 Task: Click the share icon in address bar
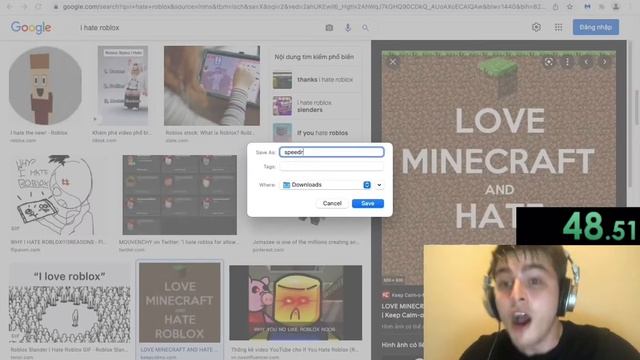click(x=556, y=7)
